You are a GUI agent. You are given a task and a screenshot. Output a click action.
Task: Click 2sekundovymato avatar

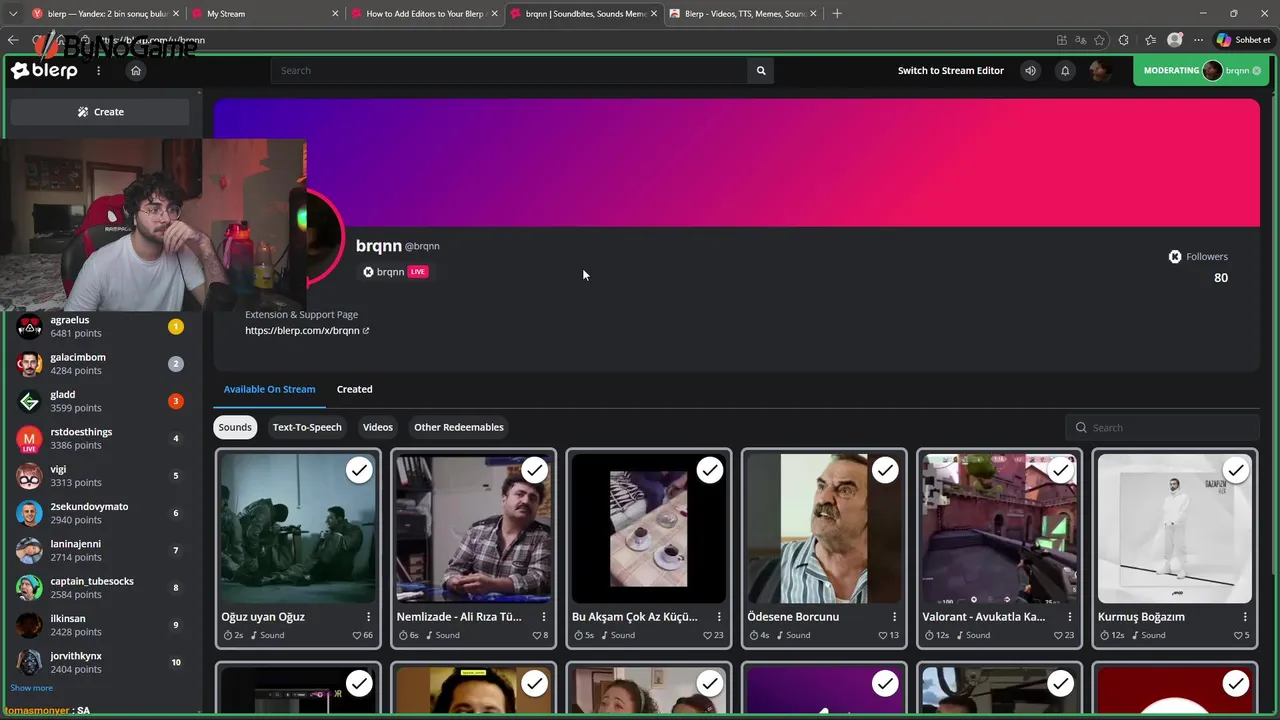29,513
